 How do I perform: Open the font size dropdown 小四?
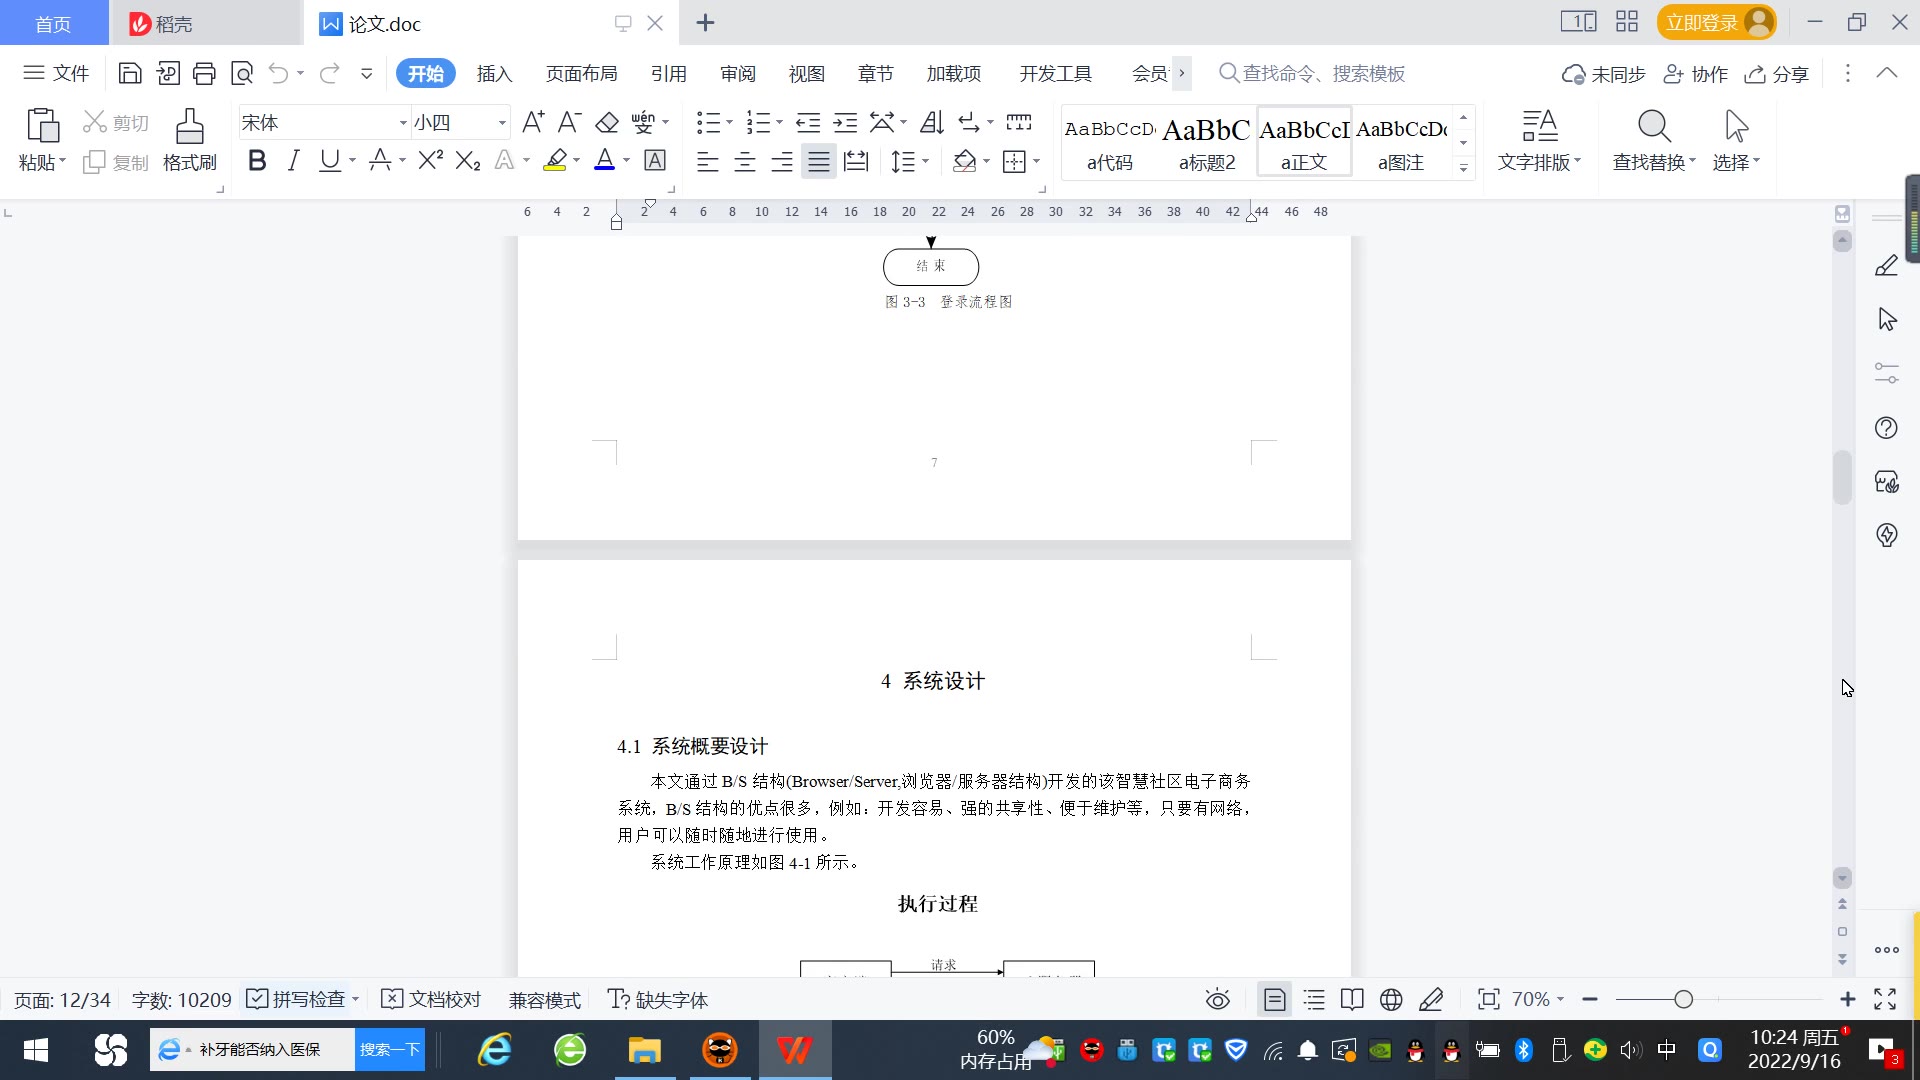[x=502, y=123]
